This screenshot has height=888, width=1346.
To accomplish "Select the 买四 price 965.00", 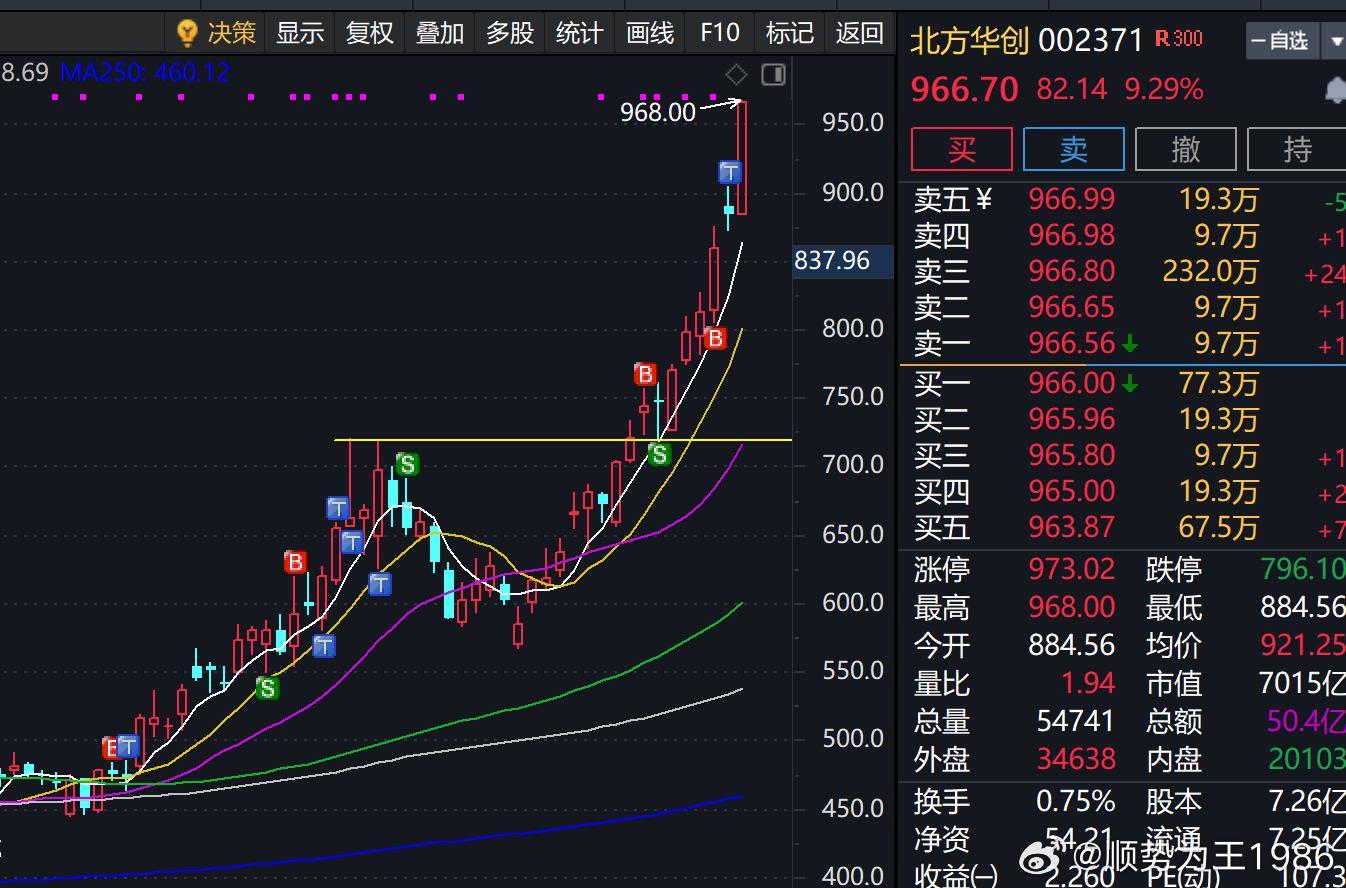I will [1071, 491].
